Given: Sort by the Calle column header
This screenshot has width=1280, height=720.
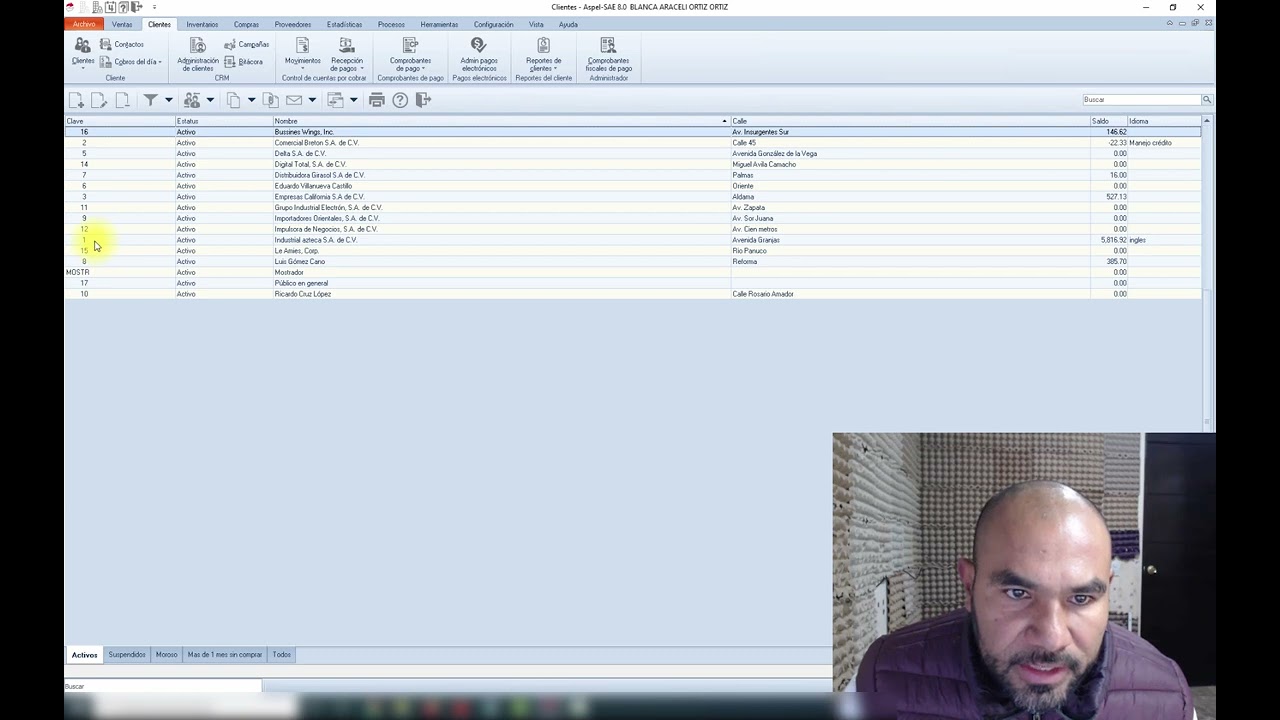Looking at the screenshot, I should [910, 121].
